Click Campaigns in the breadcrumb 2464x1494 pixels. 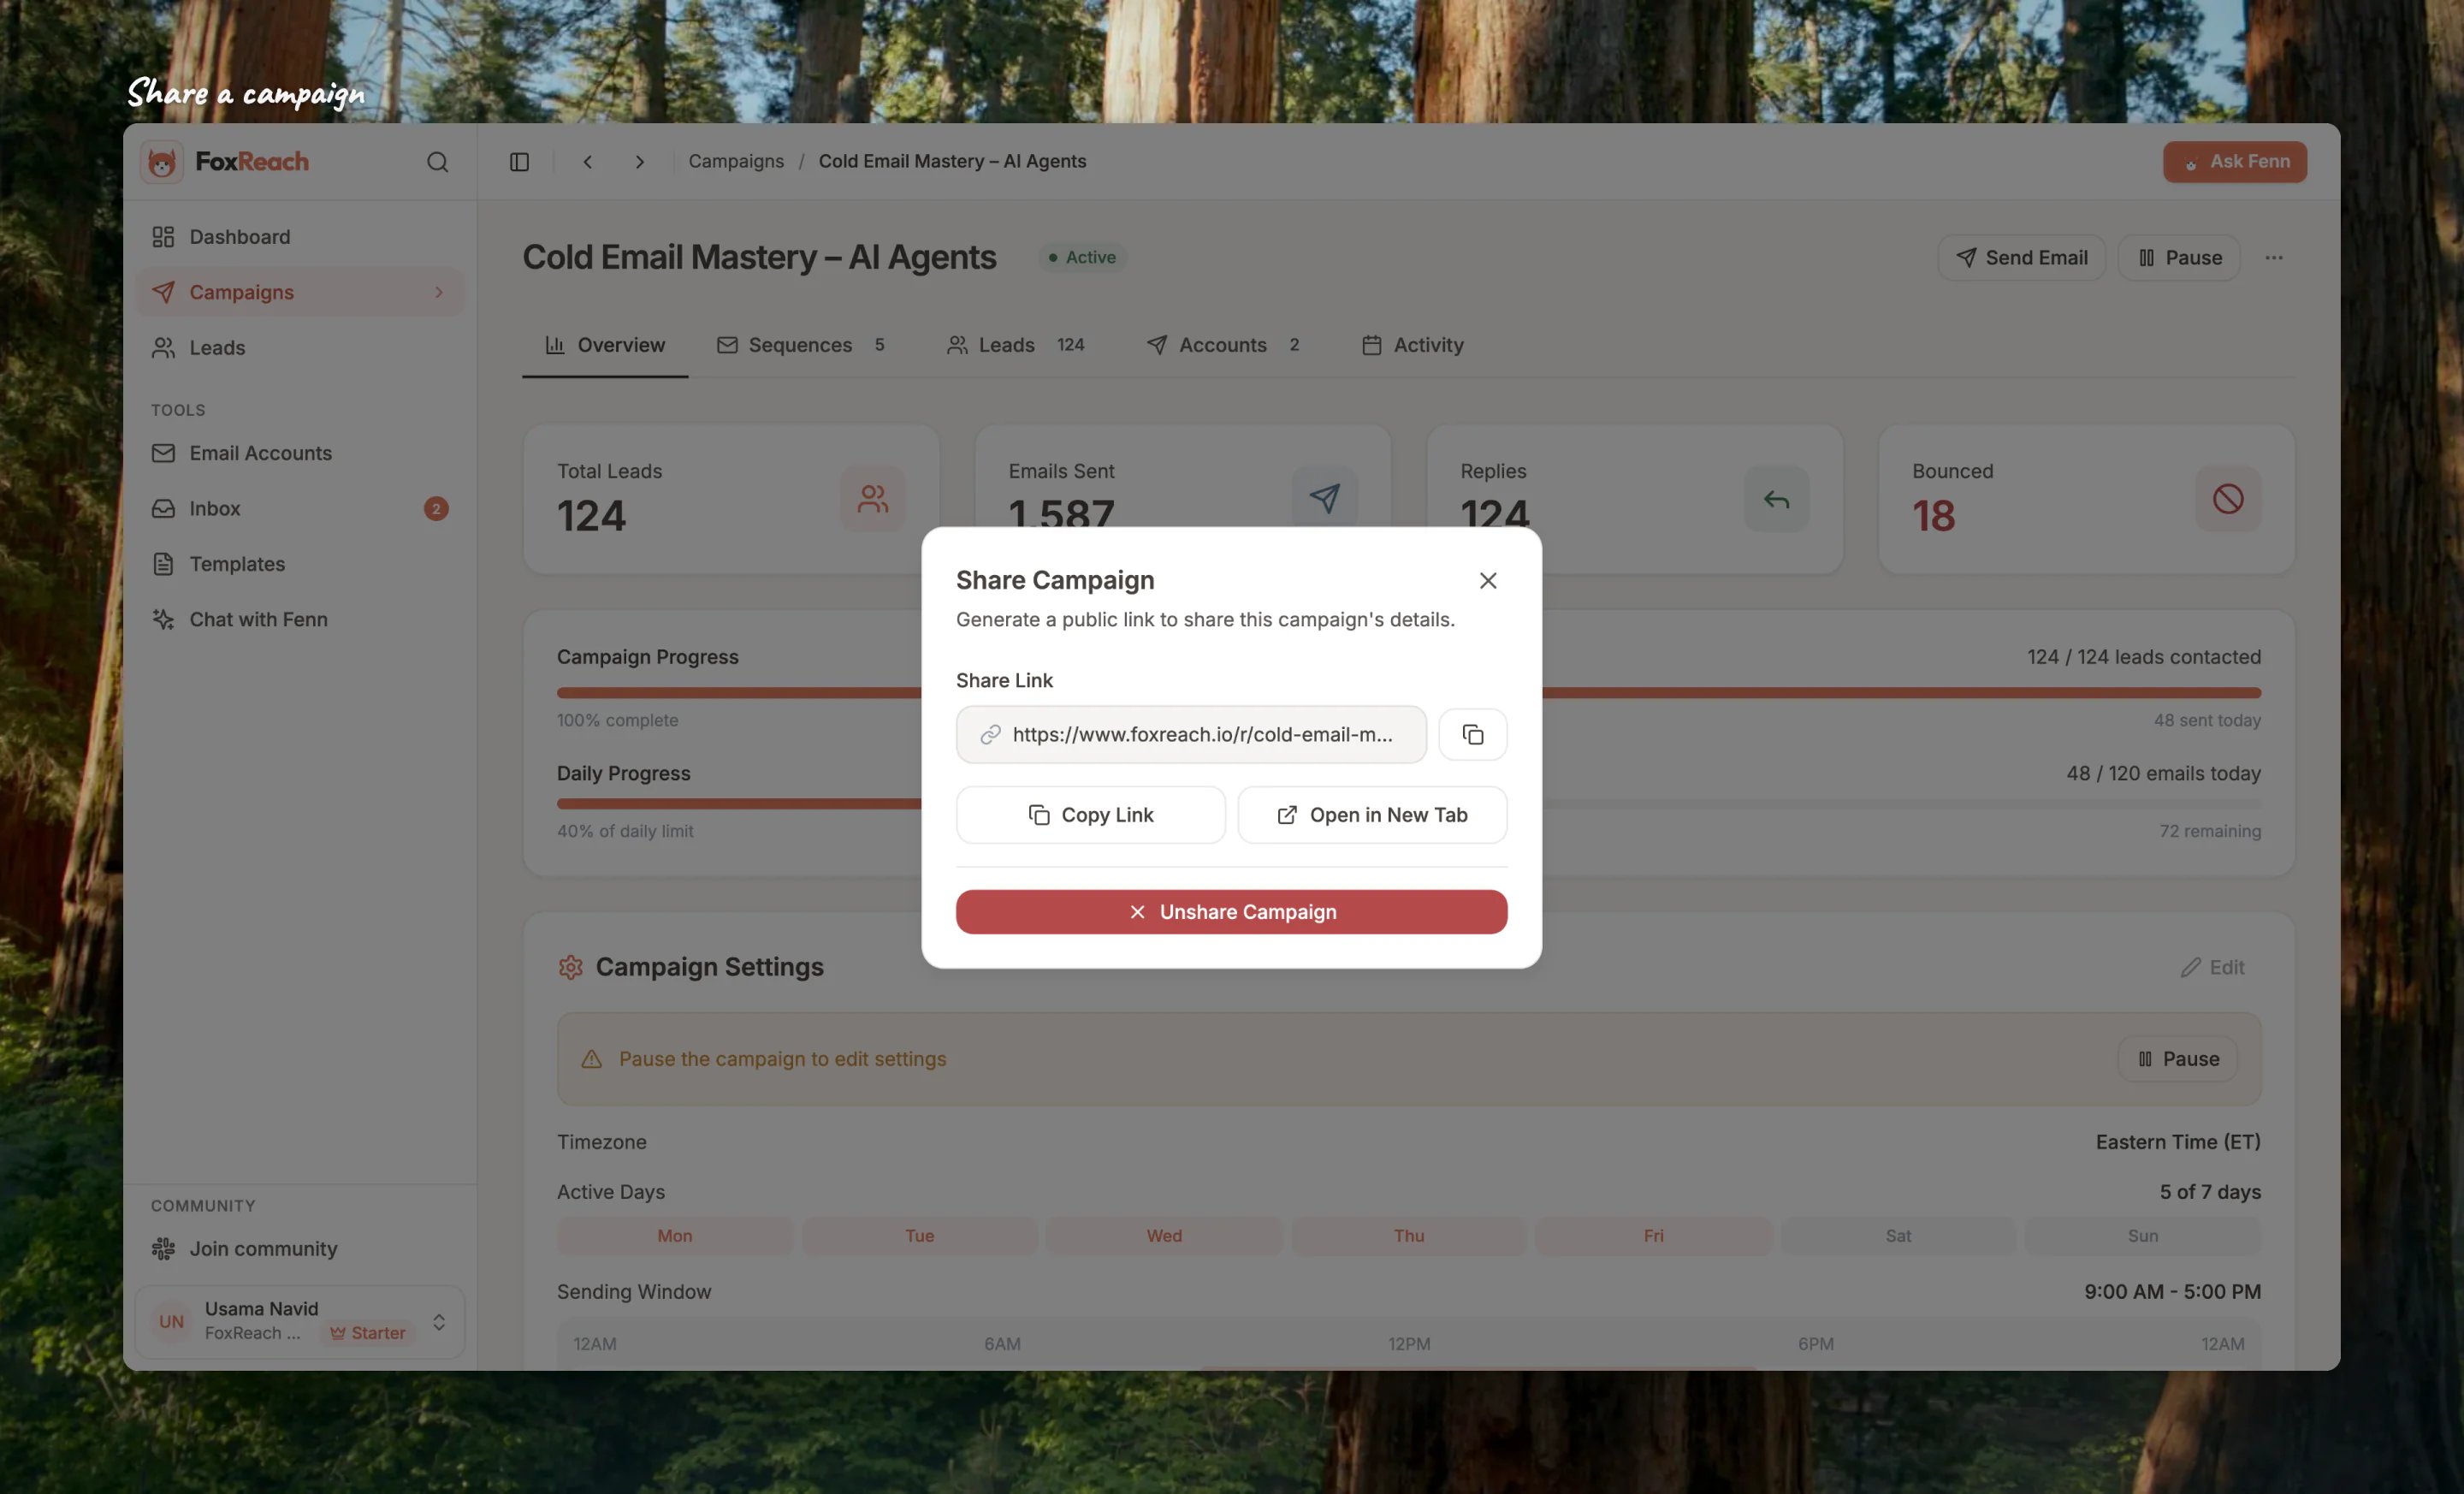pyautogui.click(x=736, y=162)
